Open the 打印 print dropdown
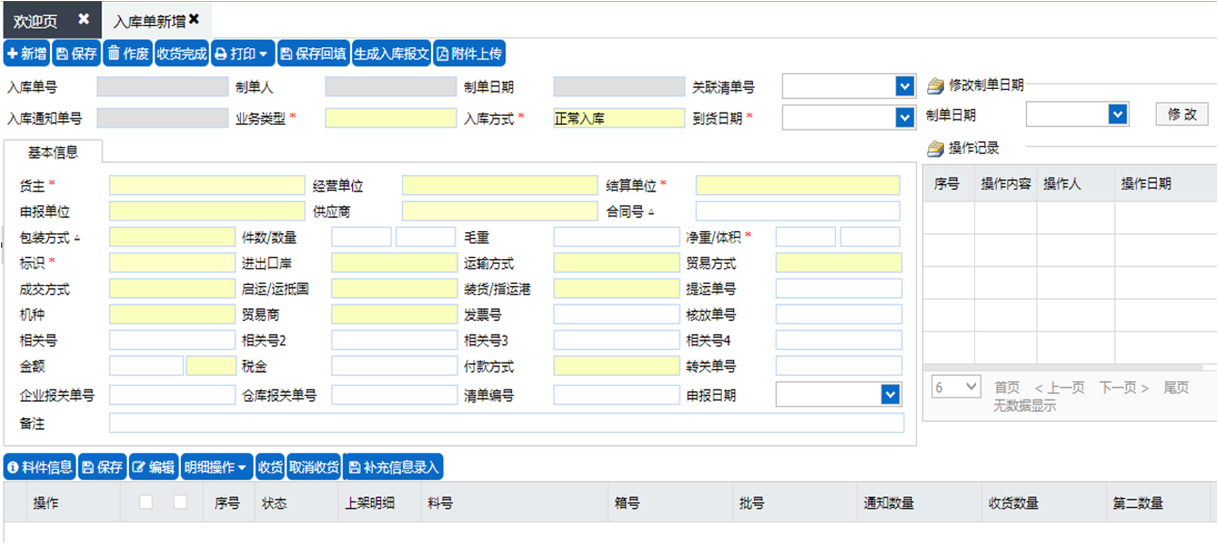The height and width of the screenshot is (544, 1218). click(241, 54)
